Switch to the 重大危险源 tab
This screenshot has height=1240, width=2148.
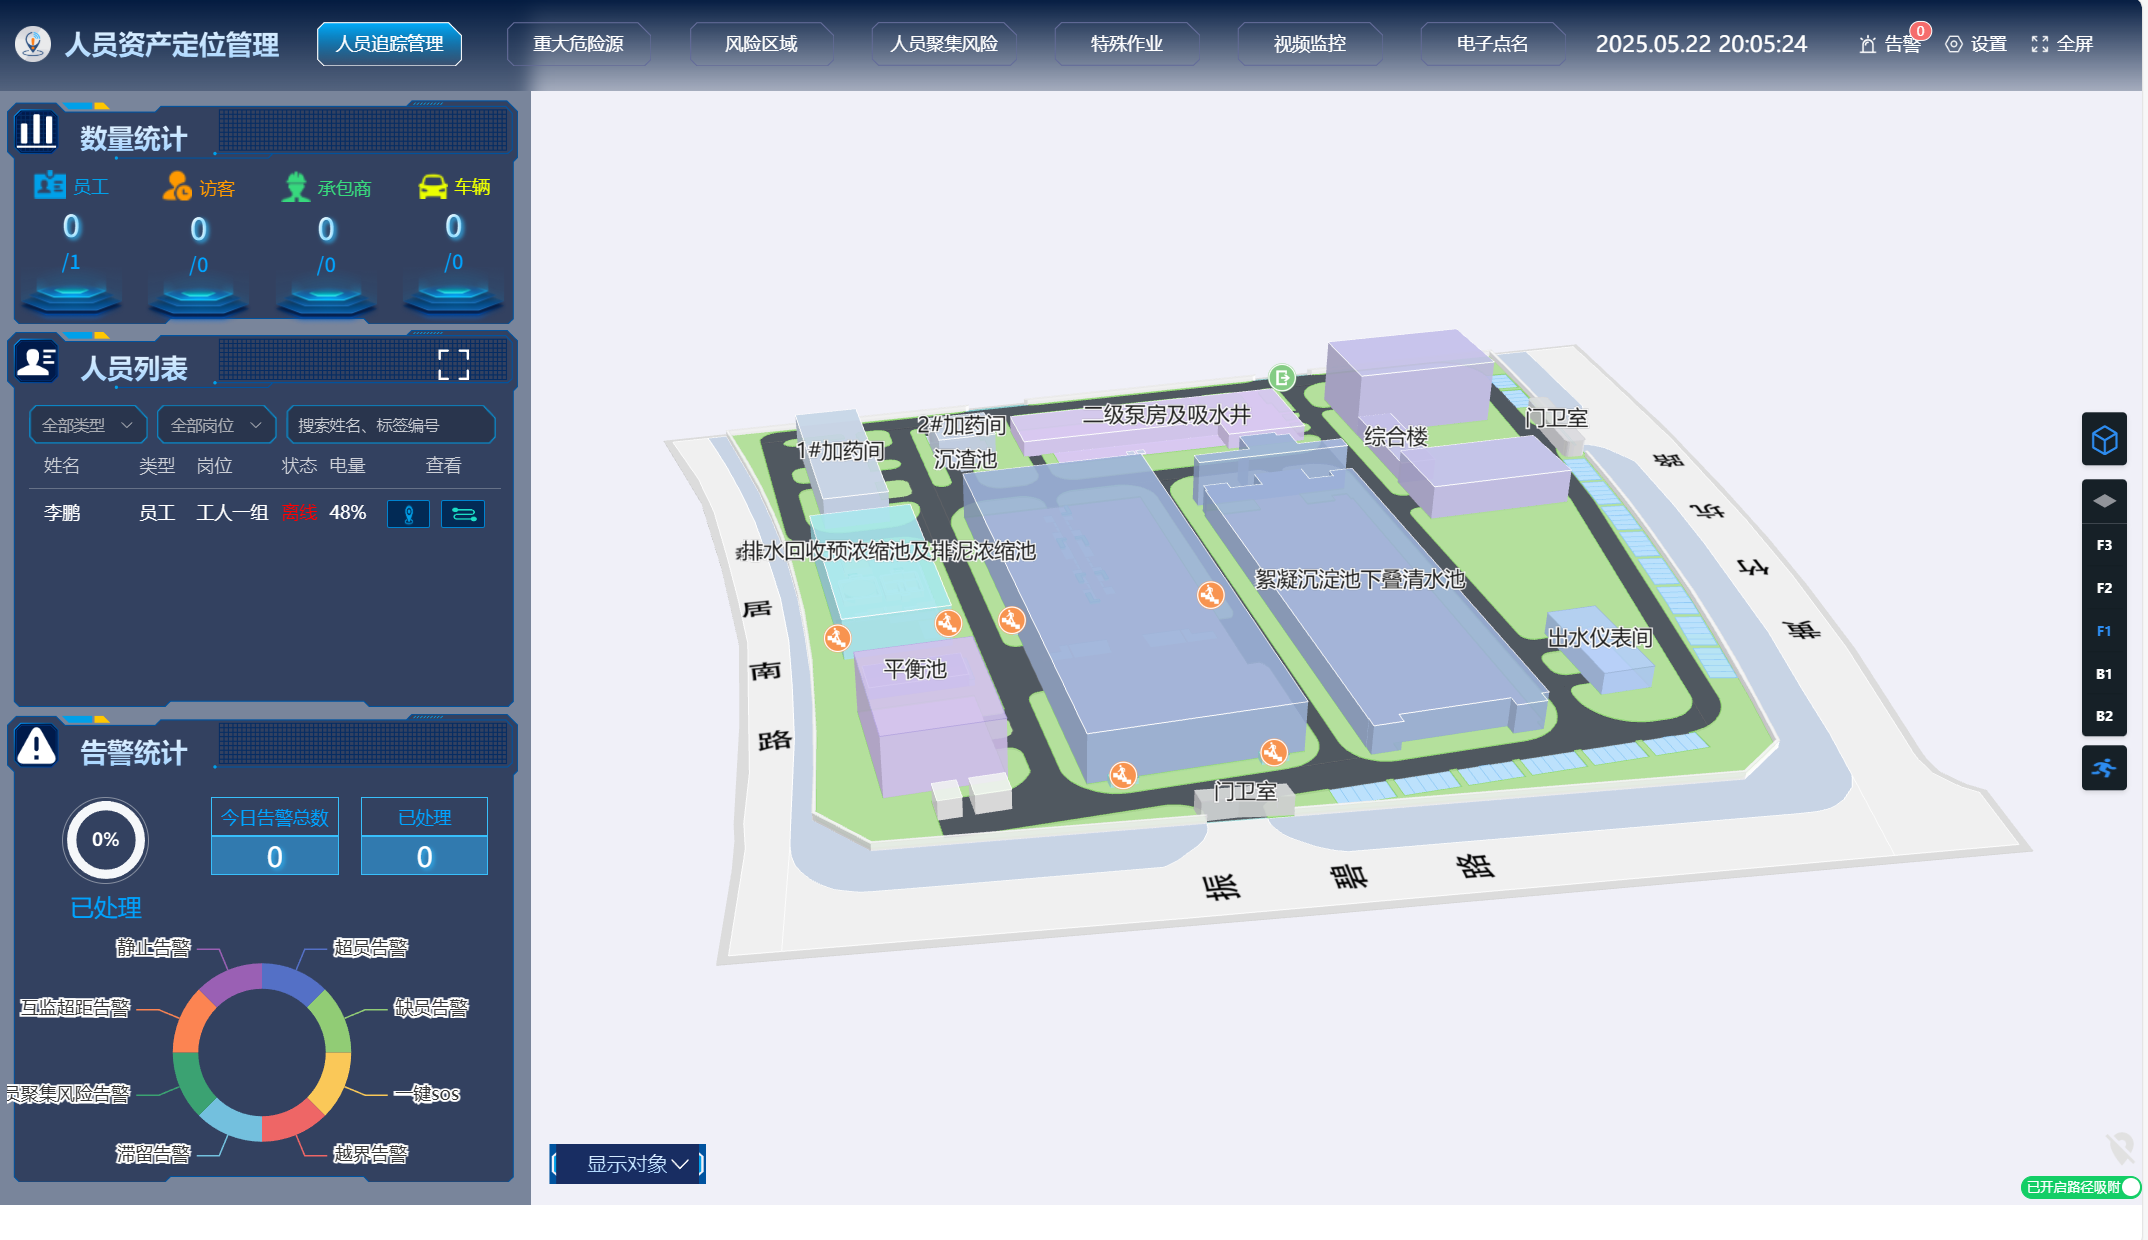point(578,44)
